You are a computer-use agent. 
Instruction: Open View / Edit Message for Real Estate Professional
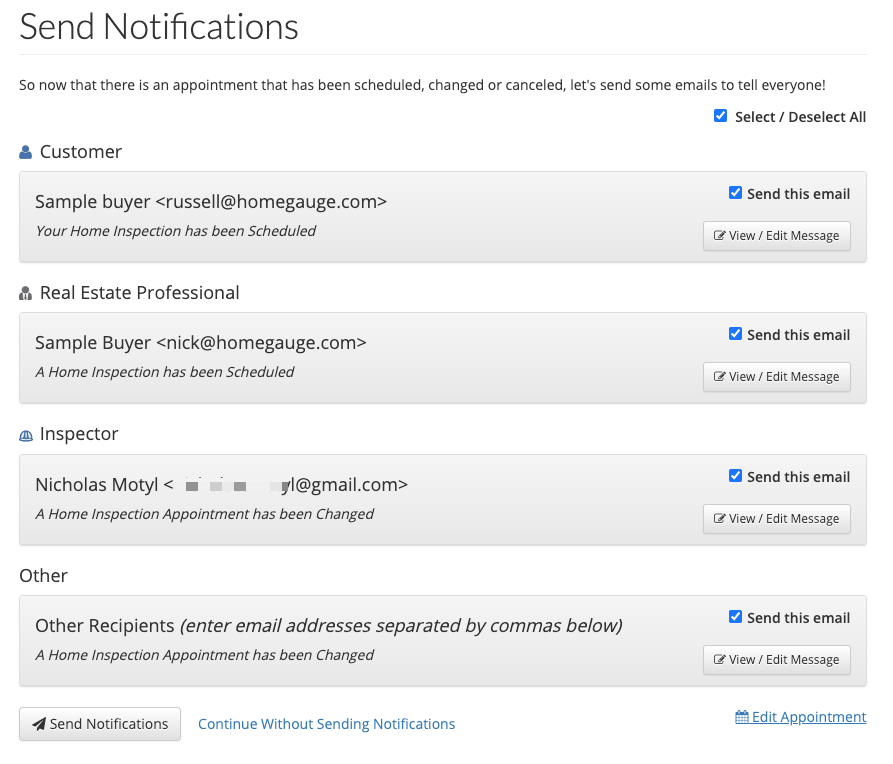[x=777, y=377]
